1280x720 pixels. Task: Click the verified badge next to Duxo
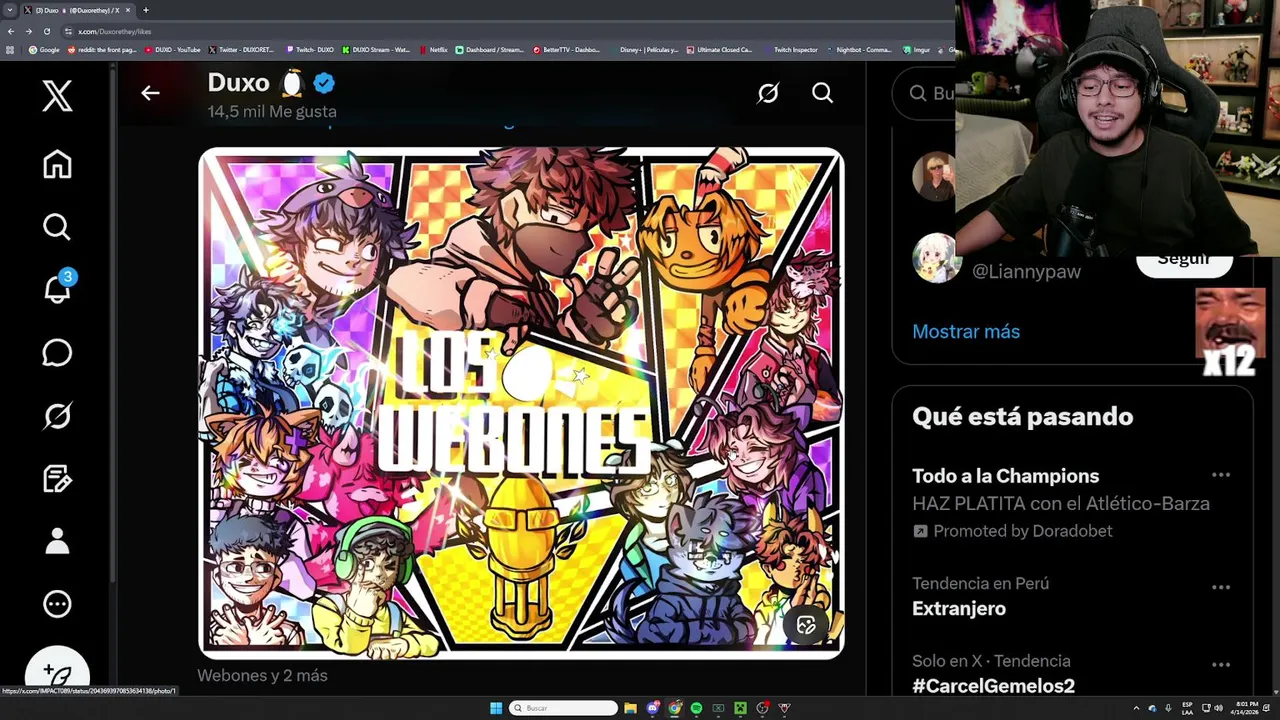(x=324, y=83)
